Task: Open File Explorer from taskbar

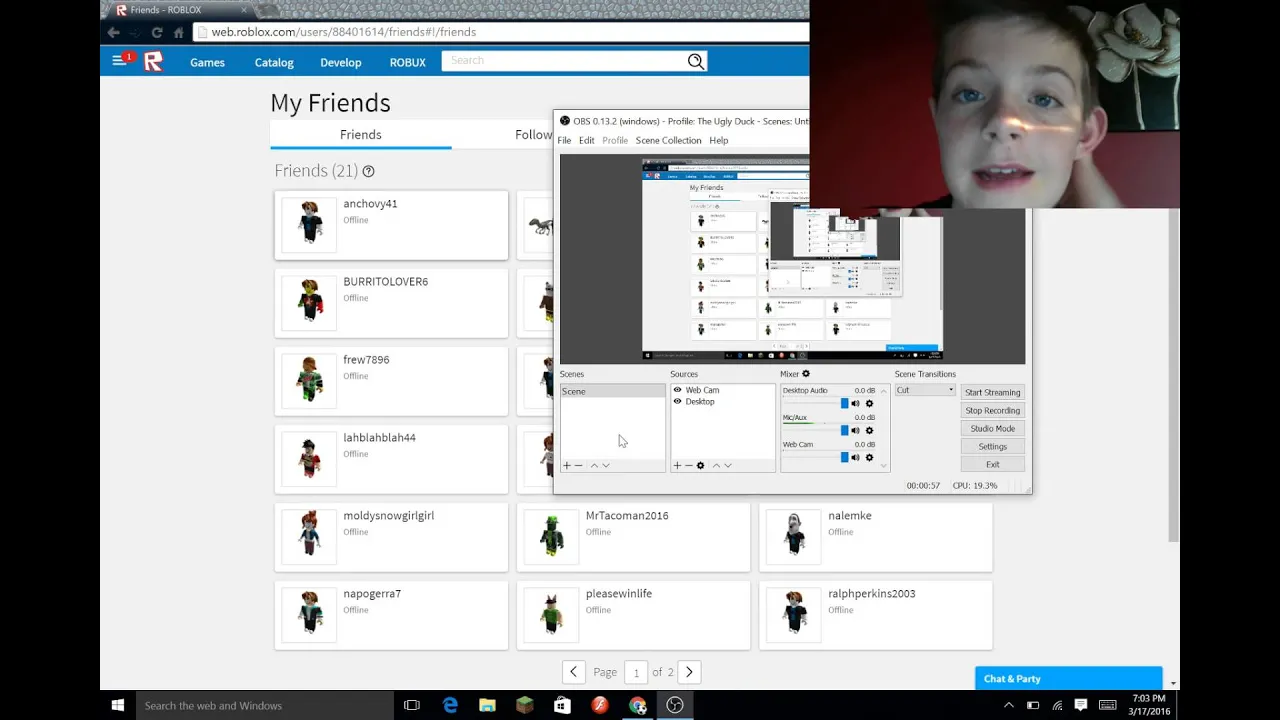Action: tap(487, 705)
